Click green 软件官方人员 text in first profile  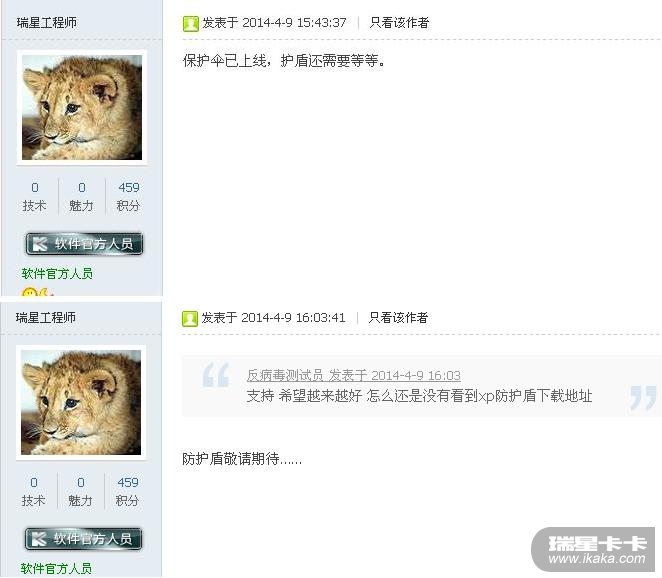57,274
